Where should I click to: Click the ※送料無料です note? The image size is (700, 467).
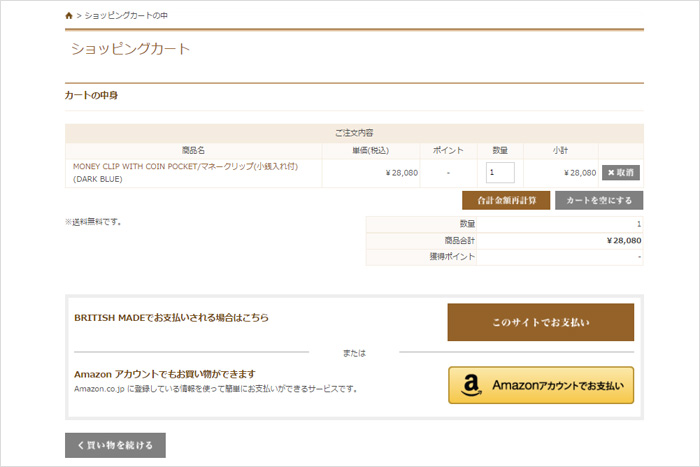[x=93, y=222]
